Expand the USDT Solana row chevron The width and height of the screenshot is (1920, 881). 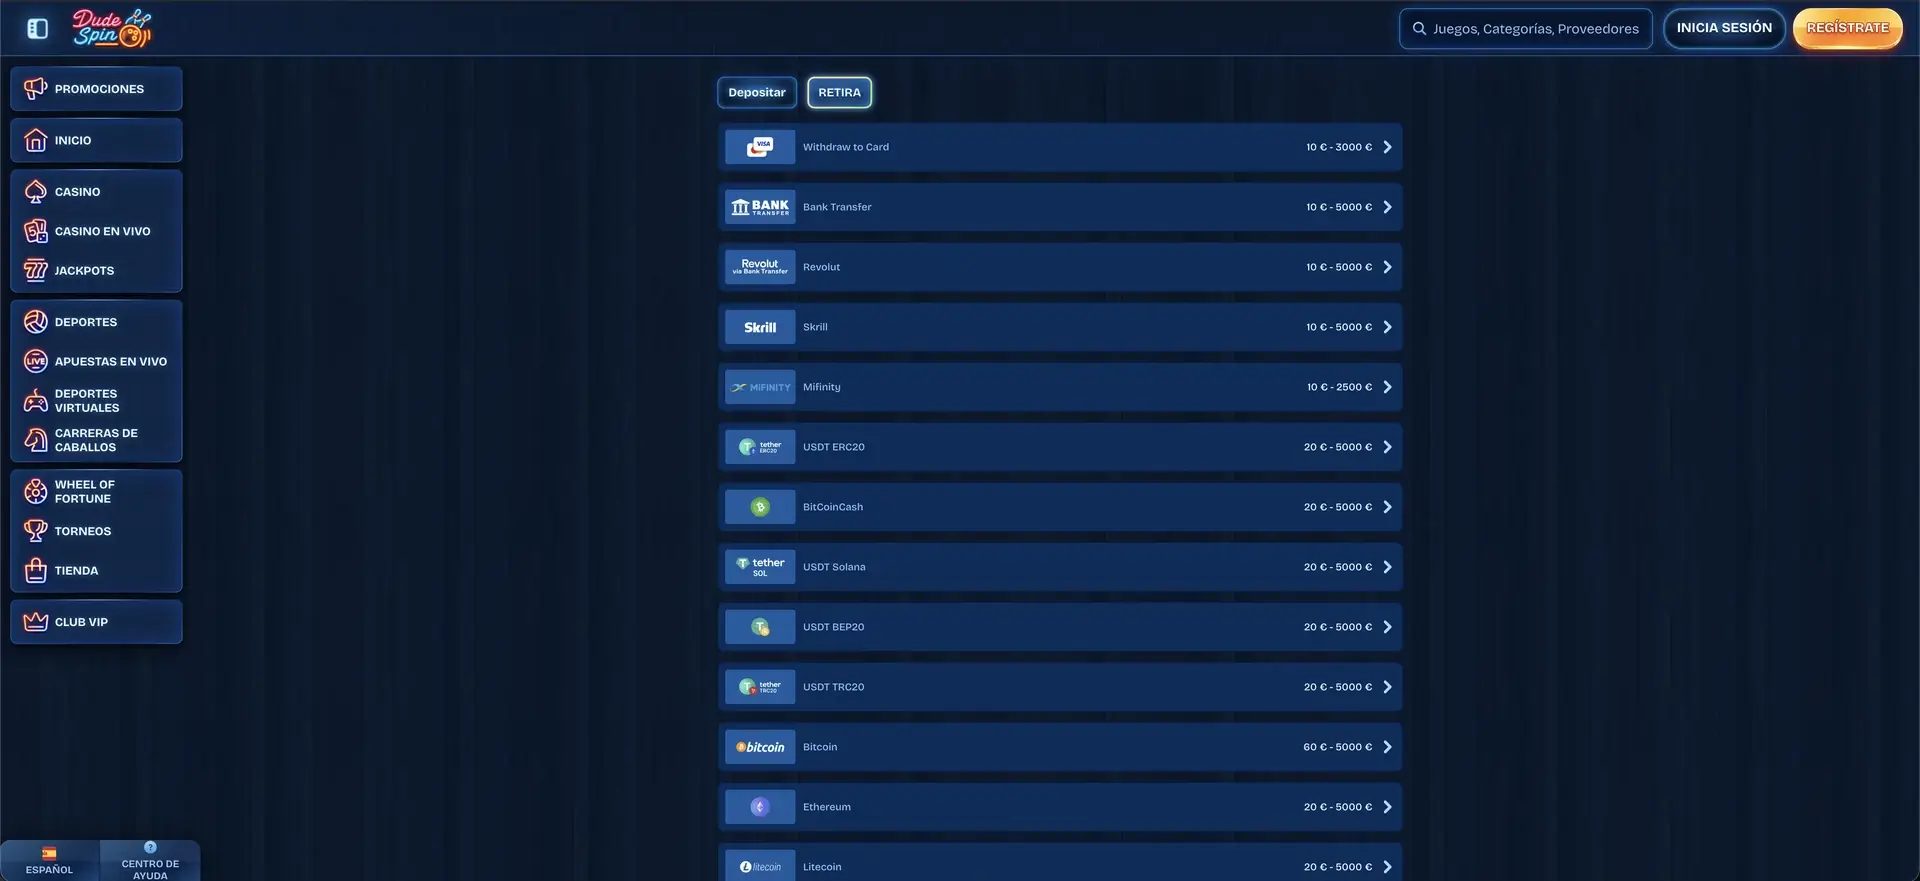[x=1387, y=567]
